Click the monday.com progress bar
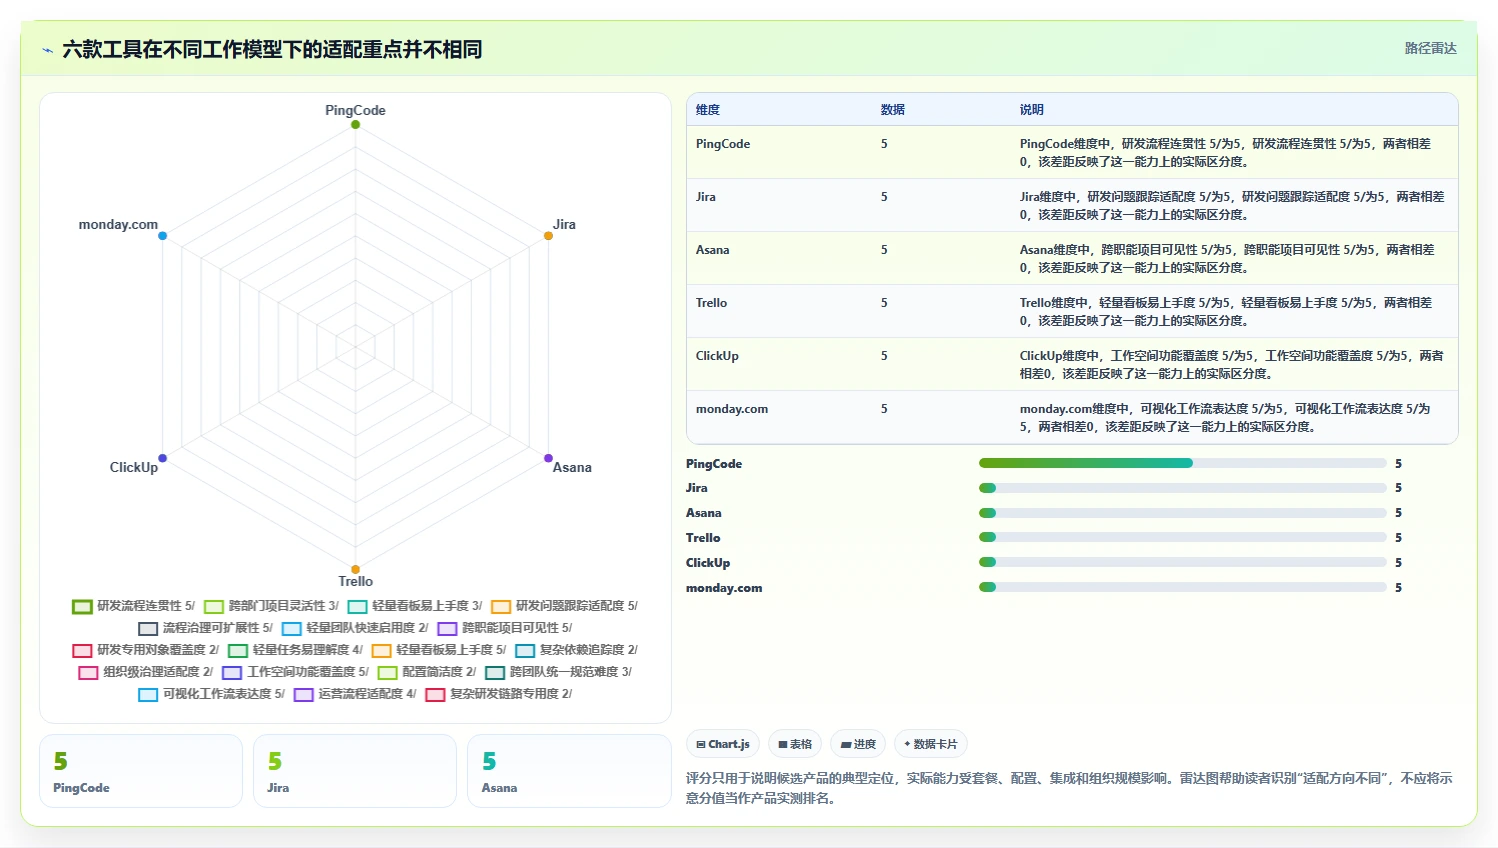Screen dimensions: 1498x848 (x=1182, y=587)
